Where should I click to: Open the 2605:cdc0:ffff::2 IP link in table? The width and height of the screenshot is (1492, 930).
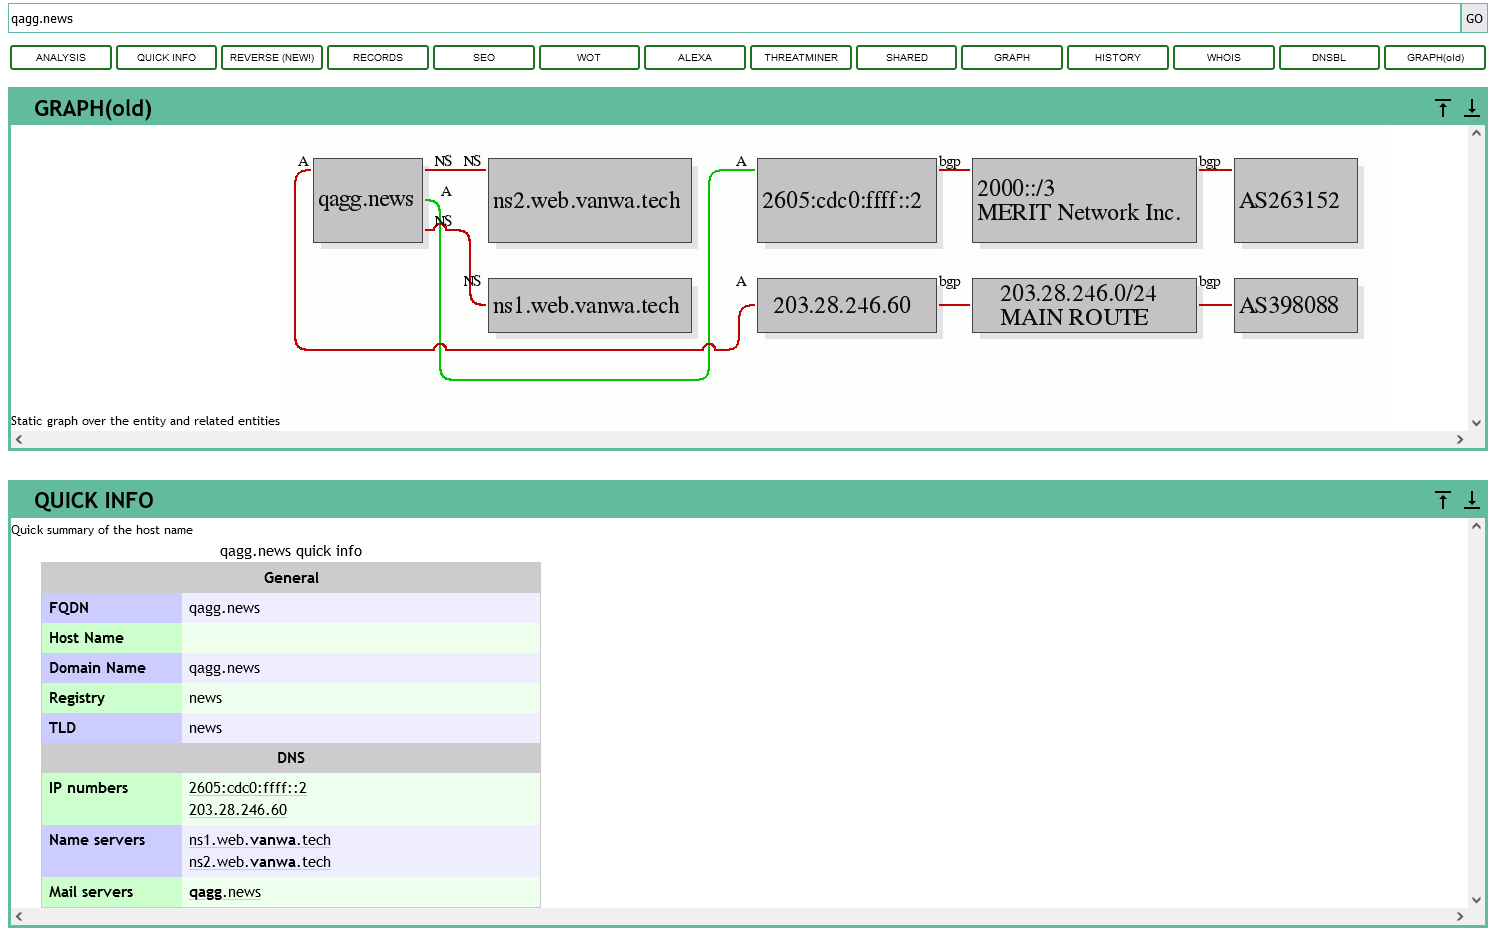pos(248,788)
